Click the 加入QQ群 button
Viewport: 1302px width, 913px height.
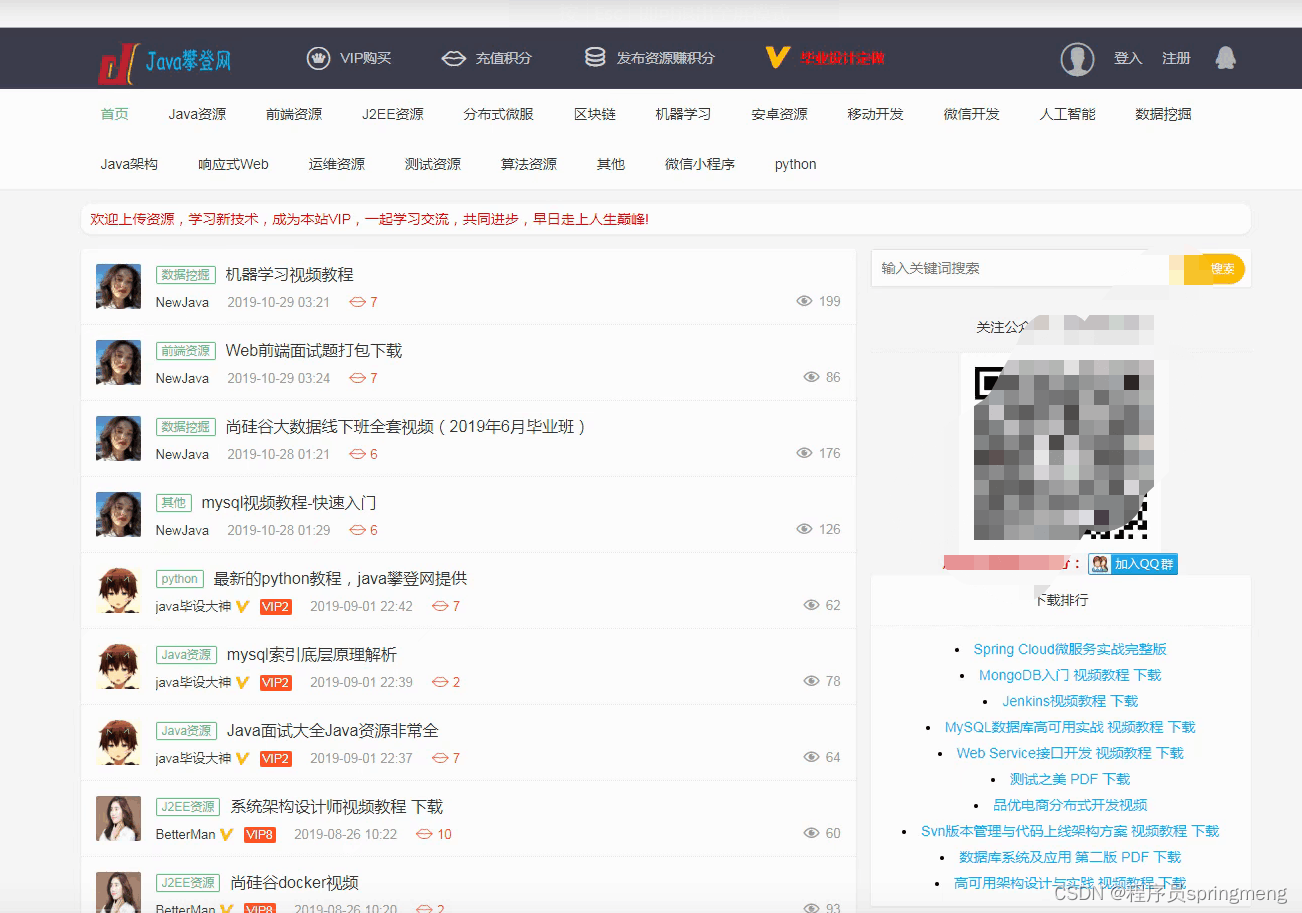[x=1133, y=564]
